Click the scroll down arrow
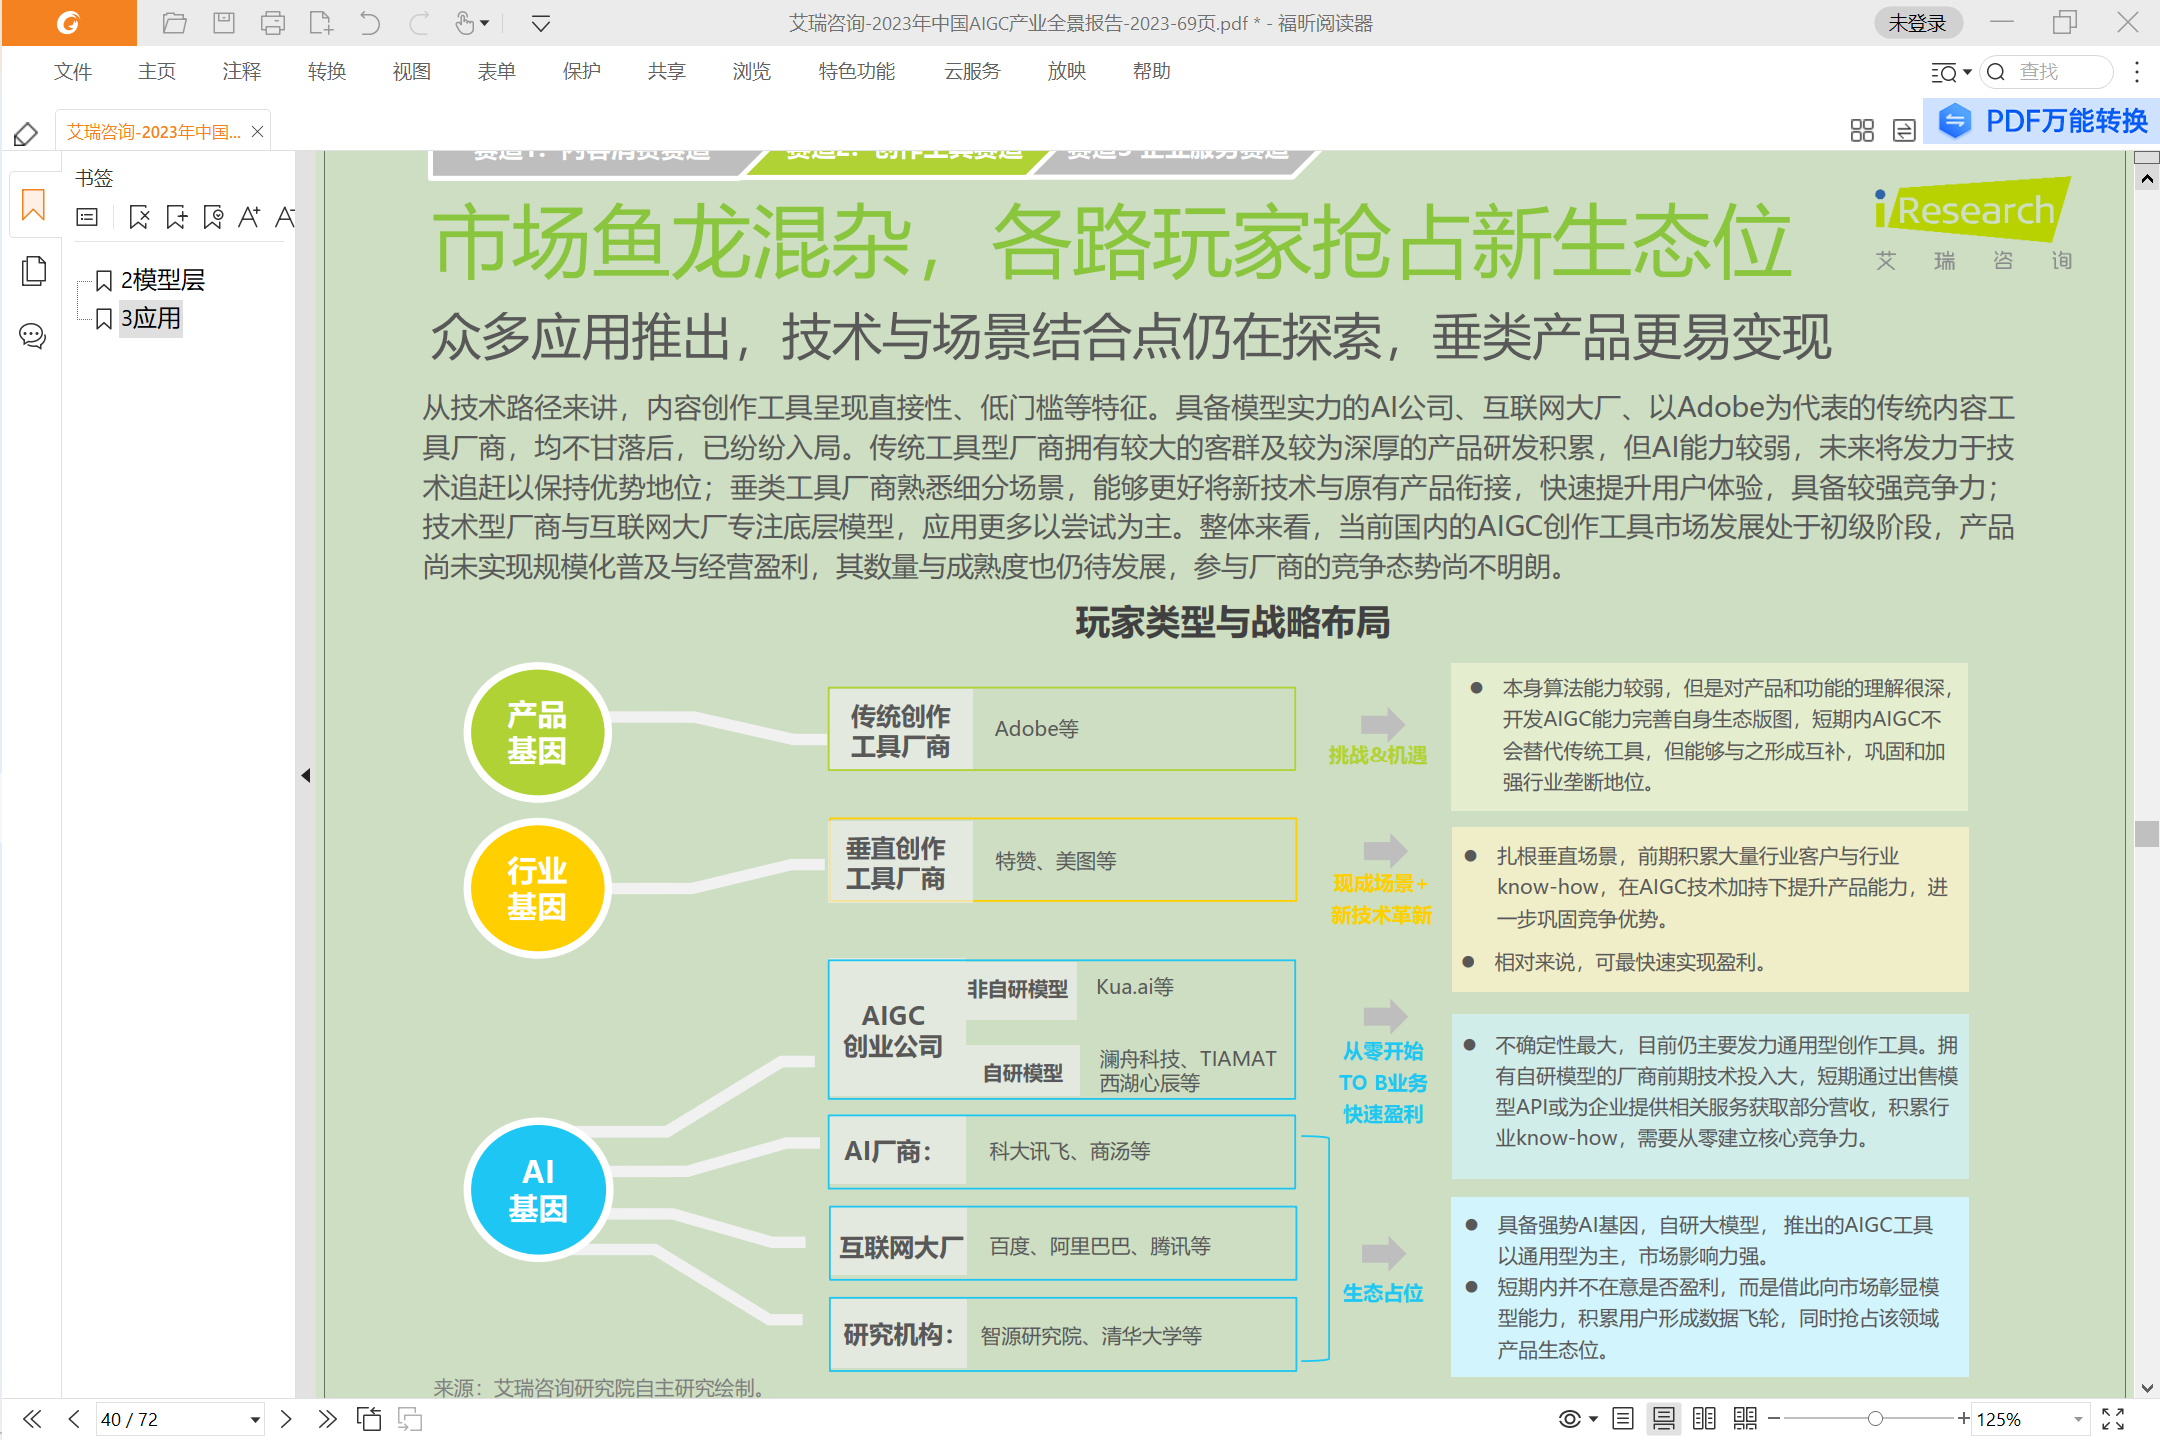Image resolution: width=2160 pixels, height=1440 pixels. [2147, 1388]
